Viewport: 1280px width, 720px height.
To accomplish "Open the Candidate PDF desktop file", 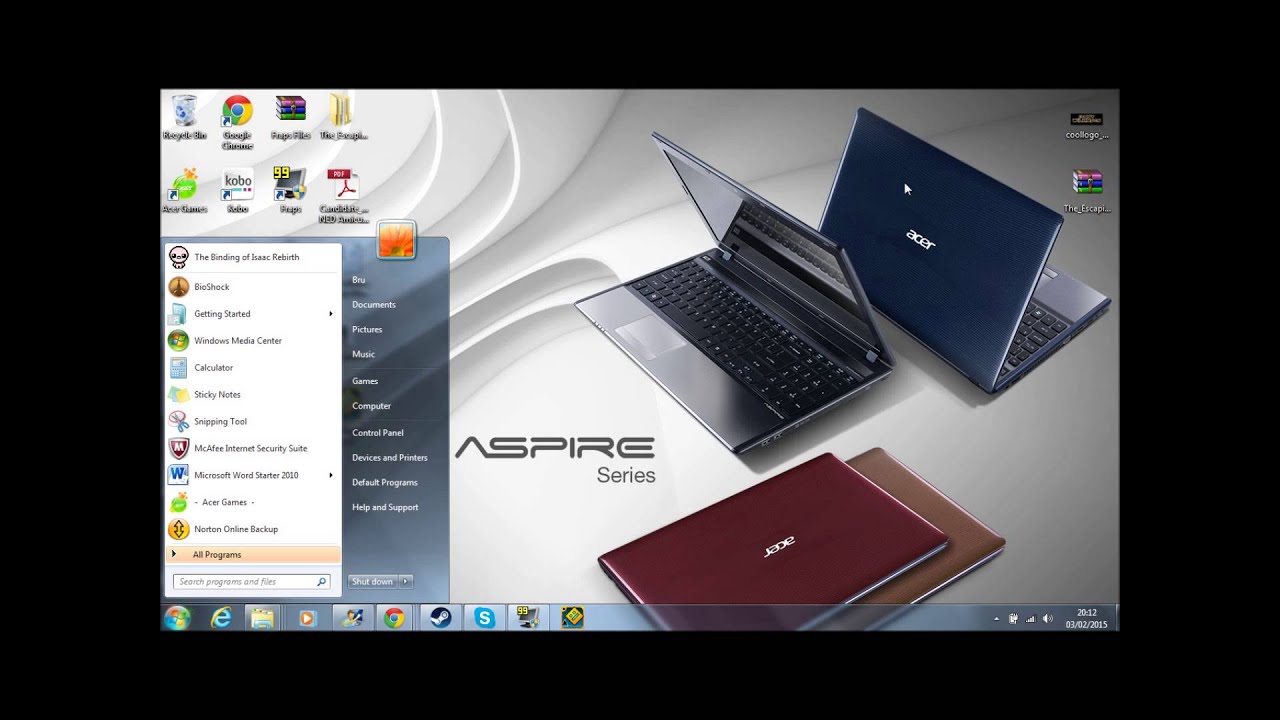I will 343,196.
